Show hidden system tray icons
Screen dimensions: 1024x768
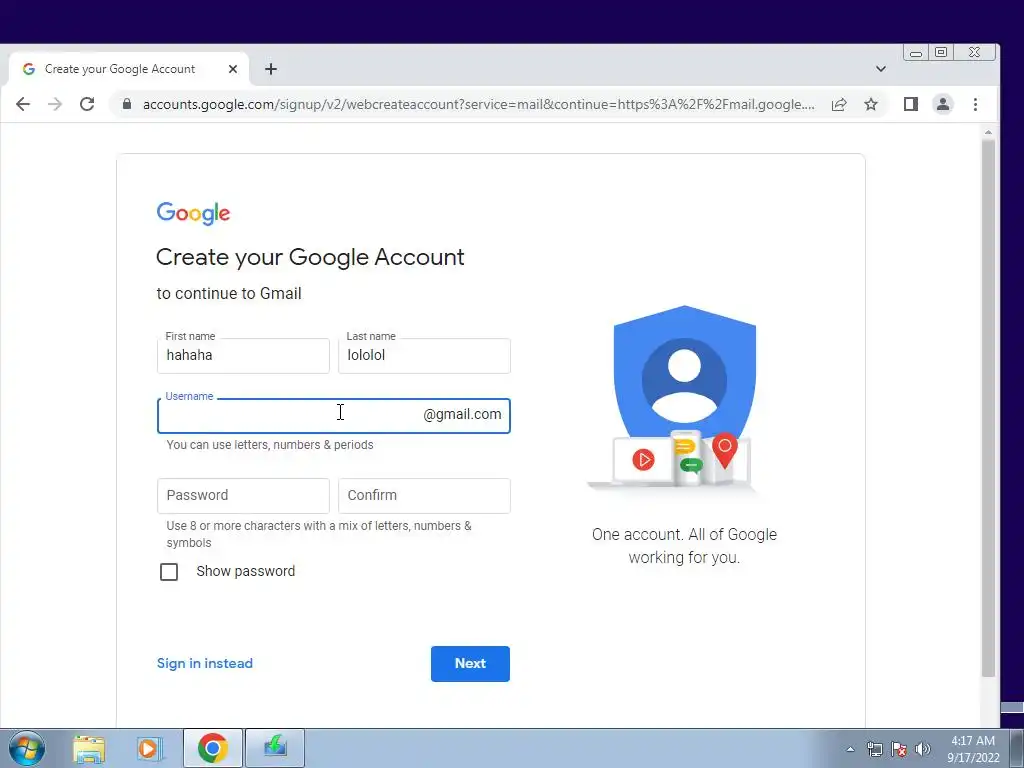tap(850, 749)
